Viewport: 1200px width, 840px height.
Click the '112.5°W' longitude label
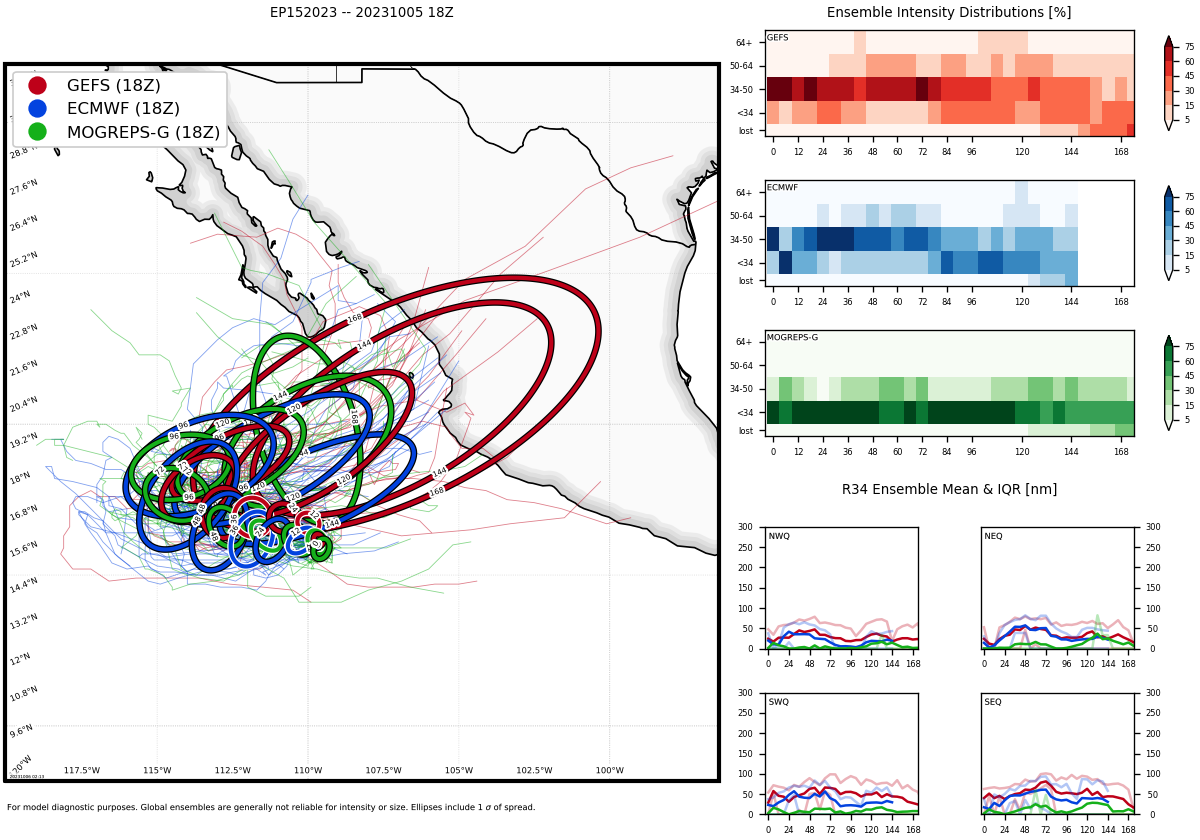232,771
